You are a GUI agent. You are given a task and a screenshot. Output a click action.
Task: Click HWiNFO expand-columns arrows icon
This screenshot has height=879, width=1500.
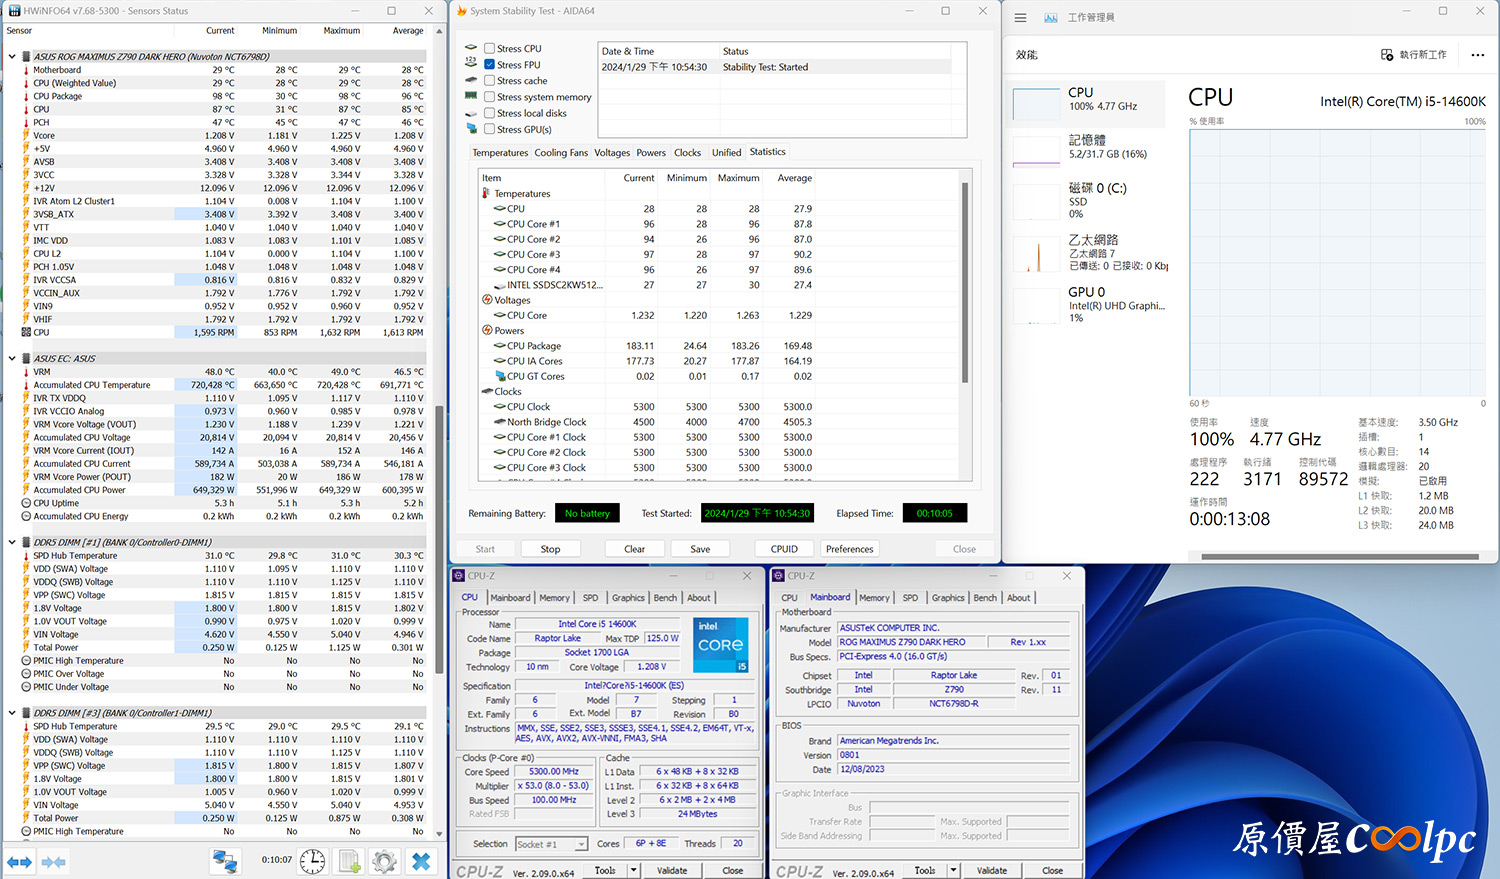[20, 861]
